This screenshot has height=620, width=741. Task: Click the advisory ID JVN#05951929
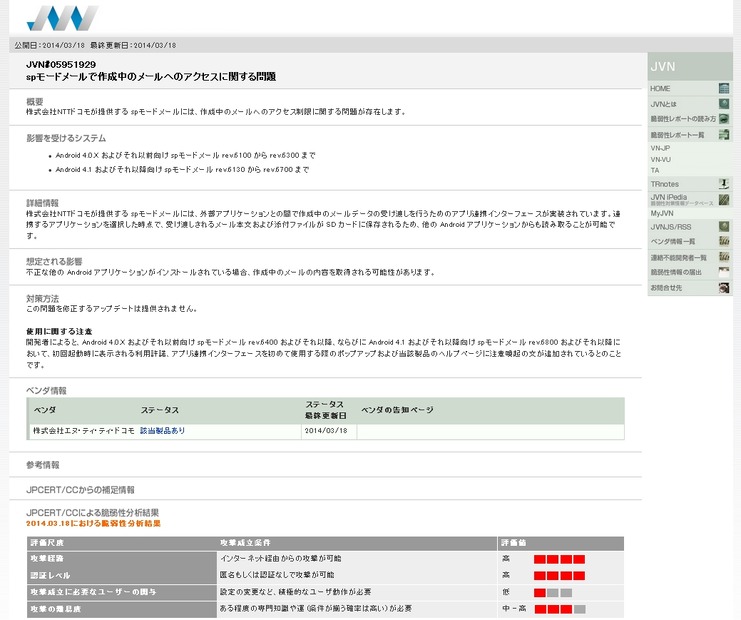coord(61,65)
